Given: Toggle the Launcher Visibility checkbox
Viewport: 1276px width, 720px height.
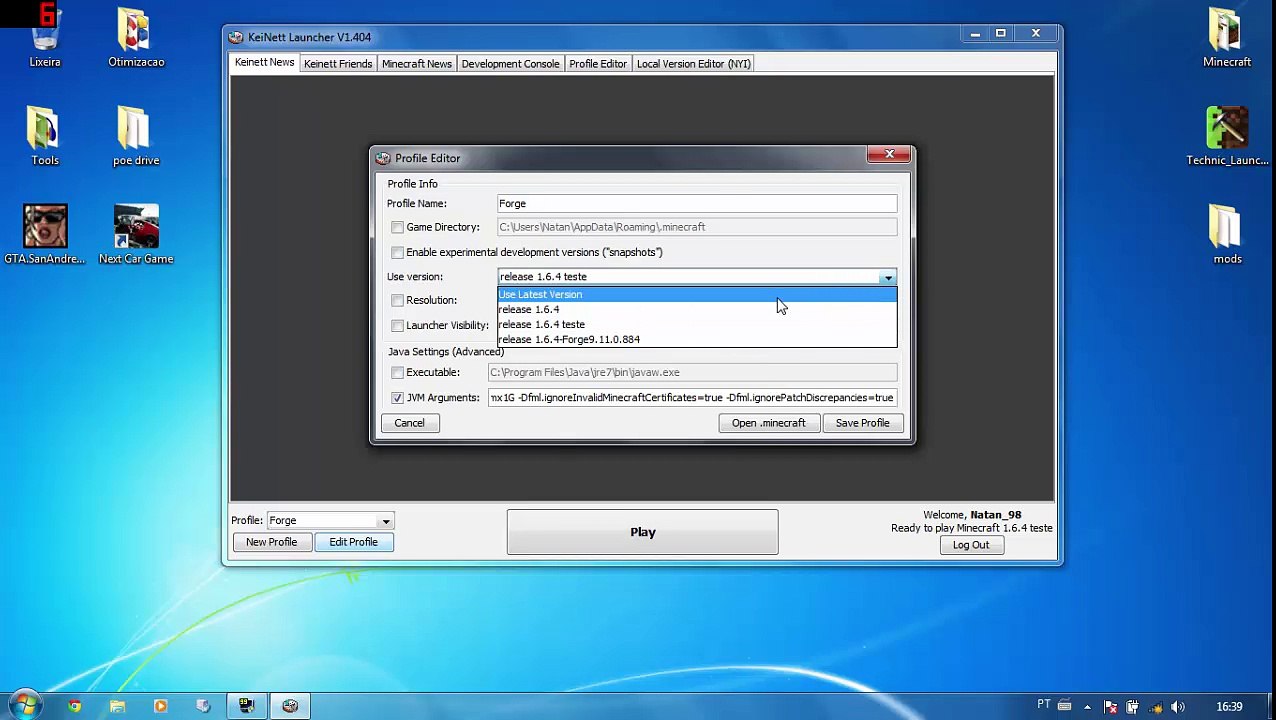Looking at the screenshot, I should point(397,325).
